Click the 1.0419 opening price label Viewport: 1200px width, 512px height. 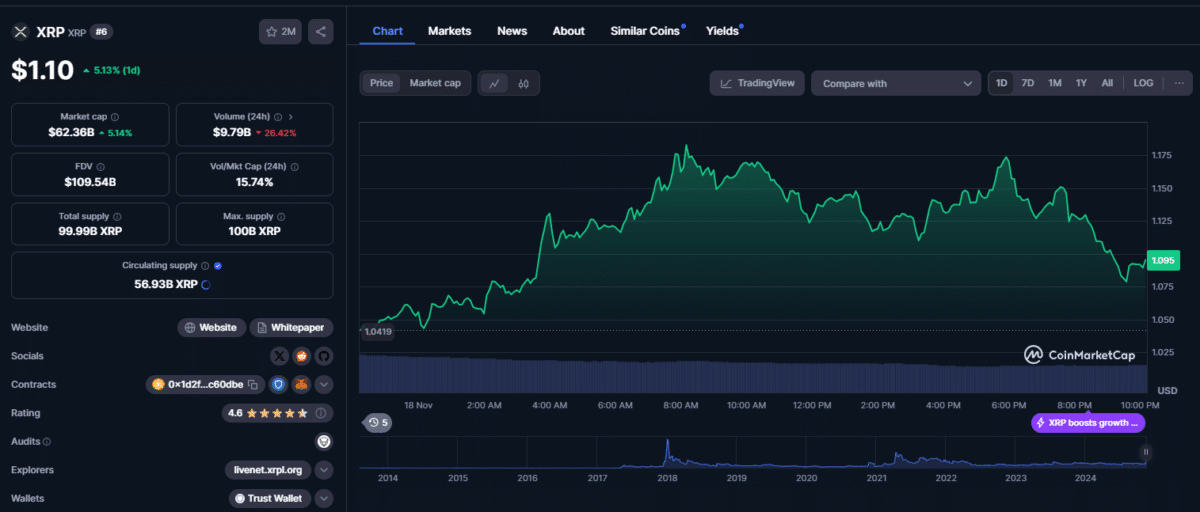click(377, 331)
